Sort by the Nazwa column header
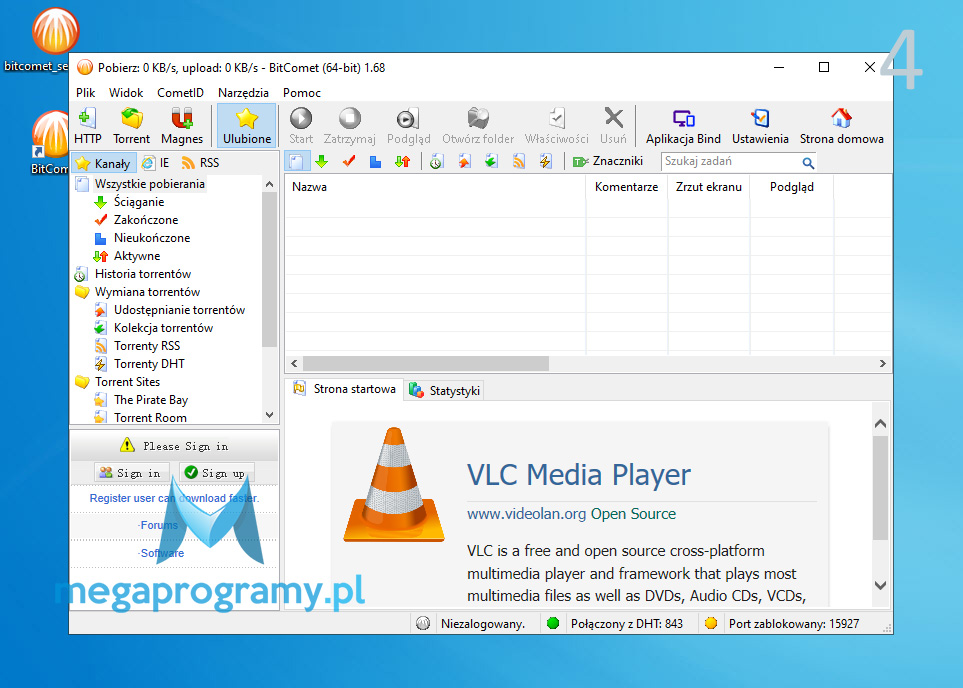Viewport: 963px width, 688px height. 435,187
